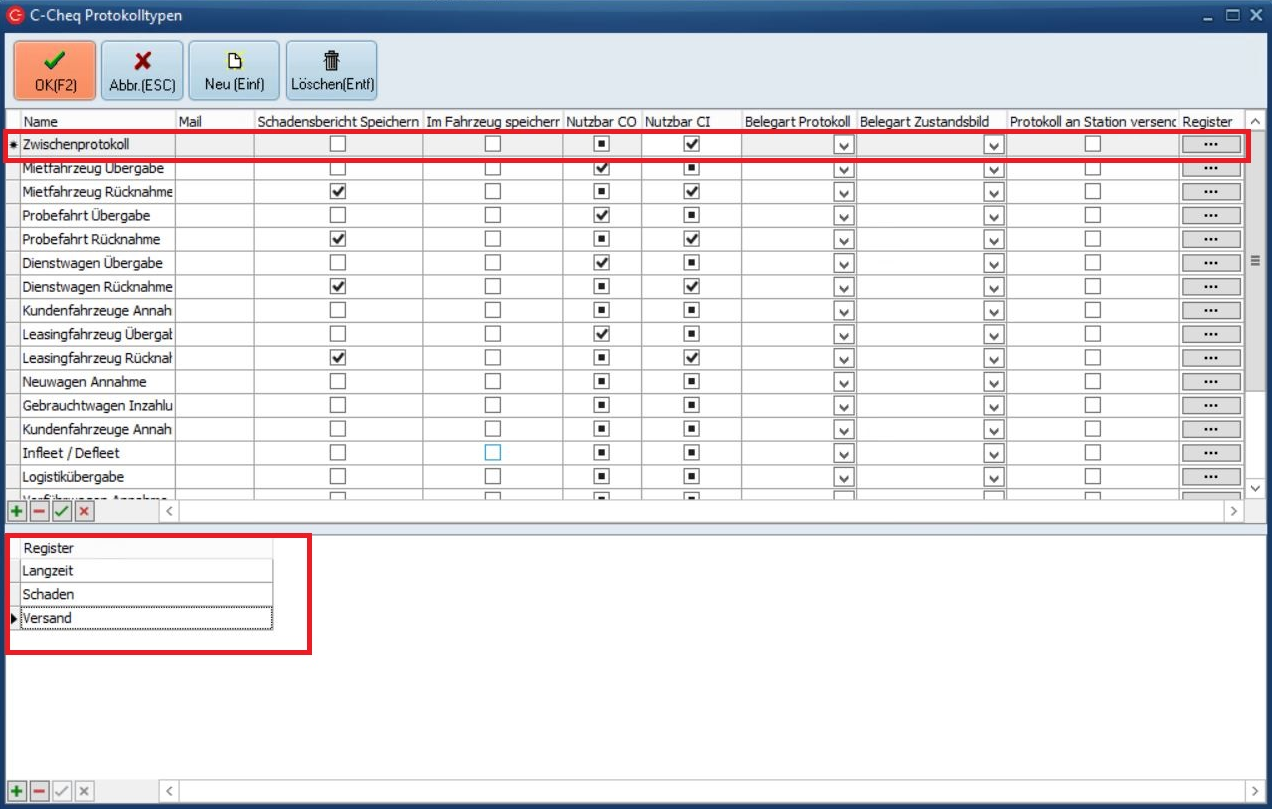
Task: Open Belegart Protokoll dropdown for Neuwagen Annahme
Action: (843, 382)
